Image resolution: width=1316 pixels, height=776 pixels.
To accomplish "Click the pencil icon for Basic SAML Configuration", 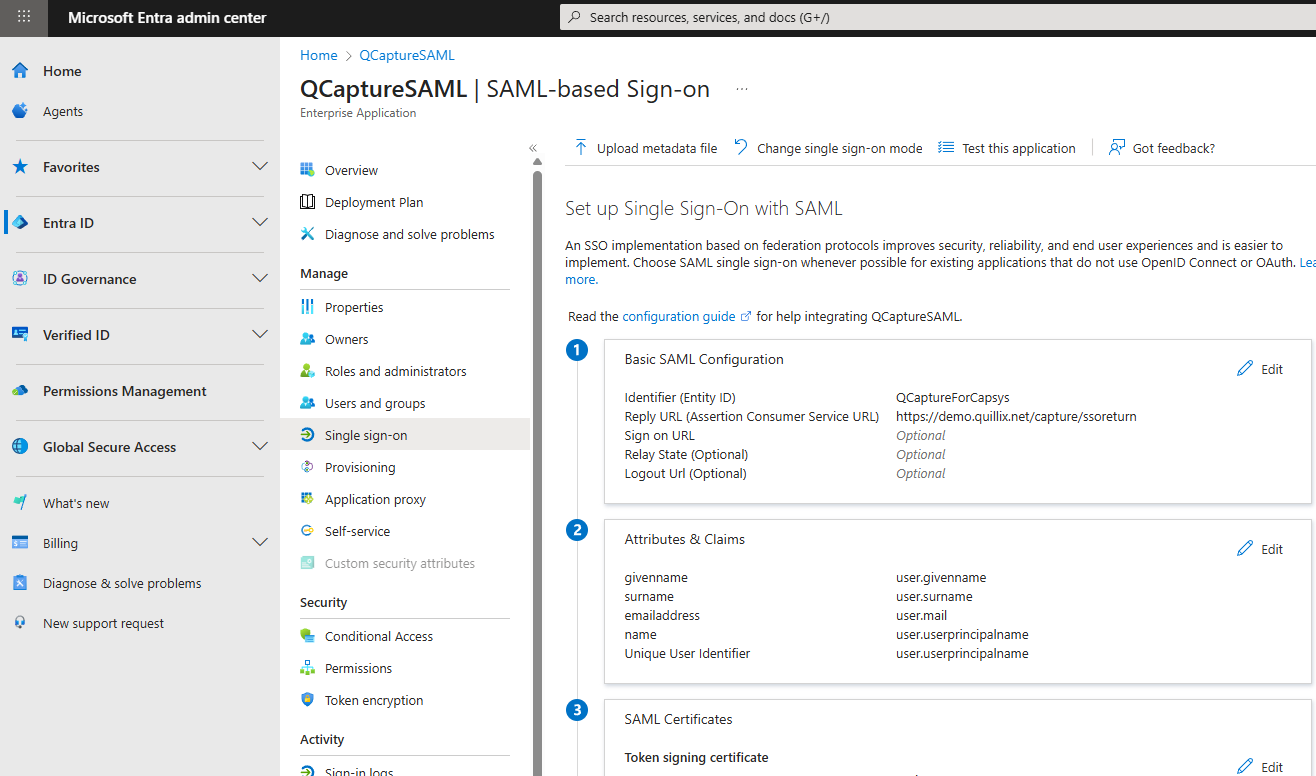I will 1245,369.
